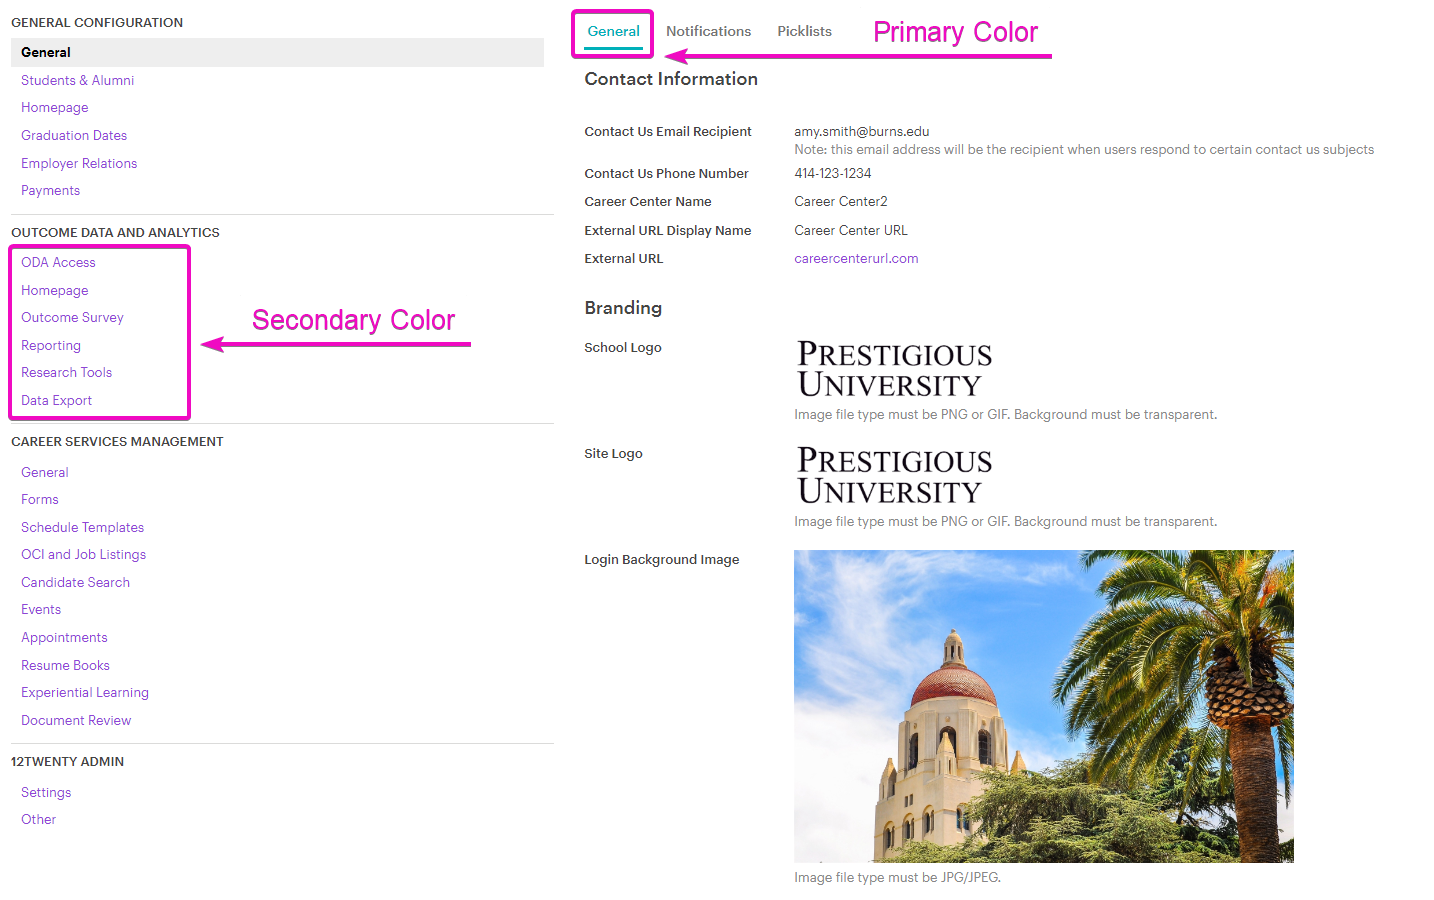Open Forms settings
1434x900 pixels.
(39, 499)
